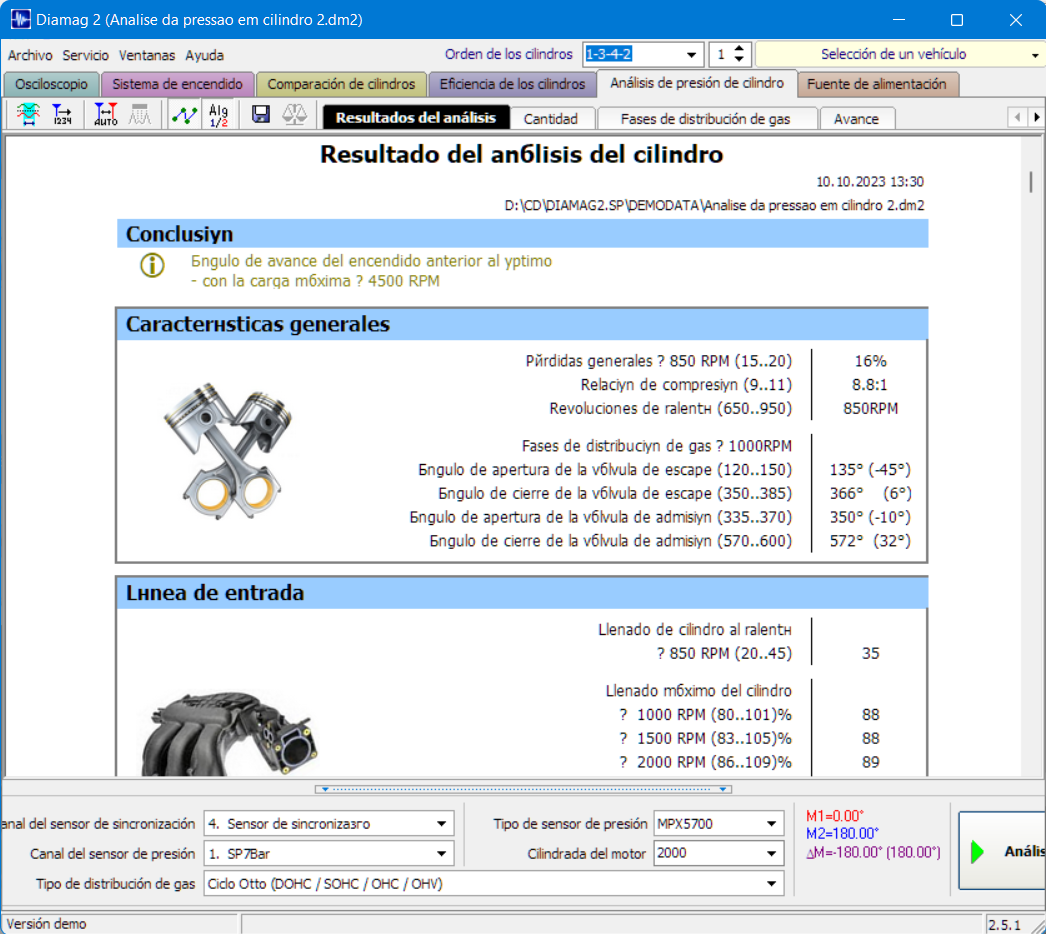This screenshot has height=934, width=1046.
Task: Click the yellow info icon in Conclusiyn
Action: click(152, 266)
